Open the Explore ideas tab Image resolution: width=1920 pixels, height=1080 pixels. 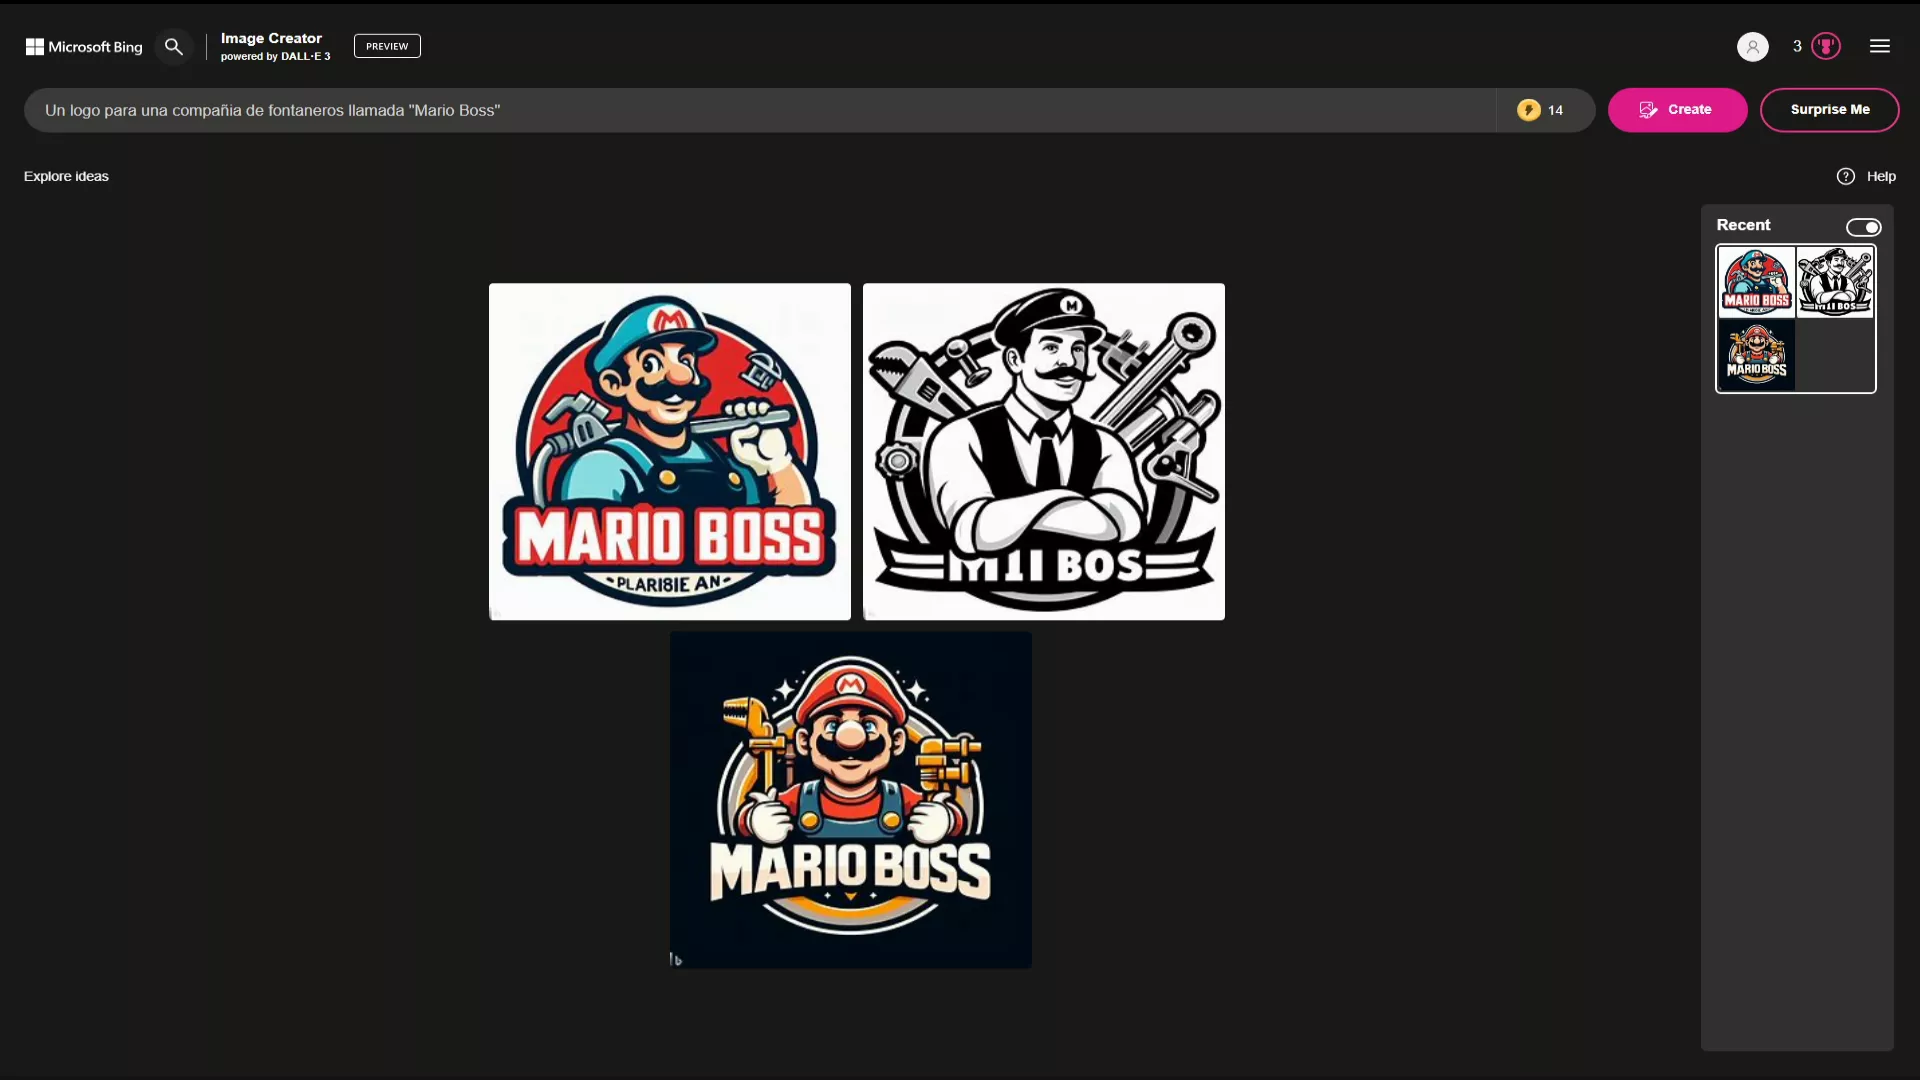(x=66, y=176)
